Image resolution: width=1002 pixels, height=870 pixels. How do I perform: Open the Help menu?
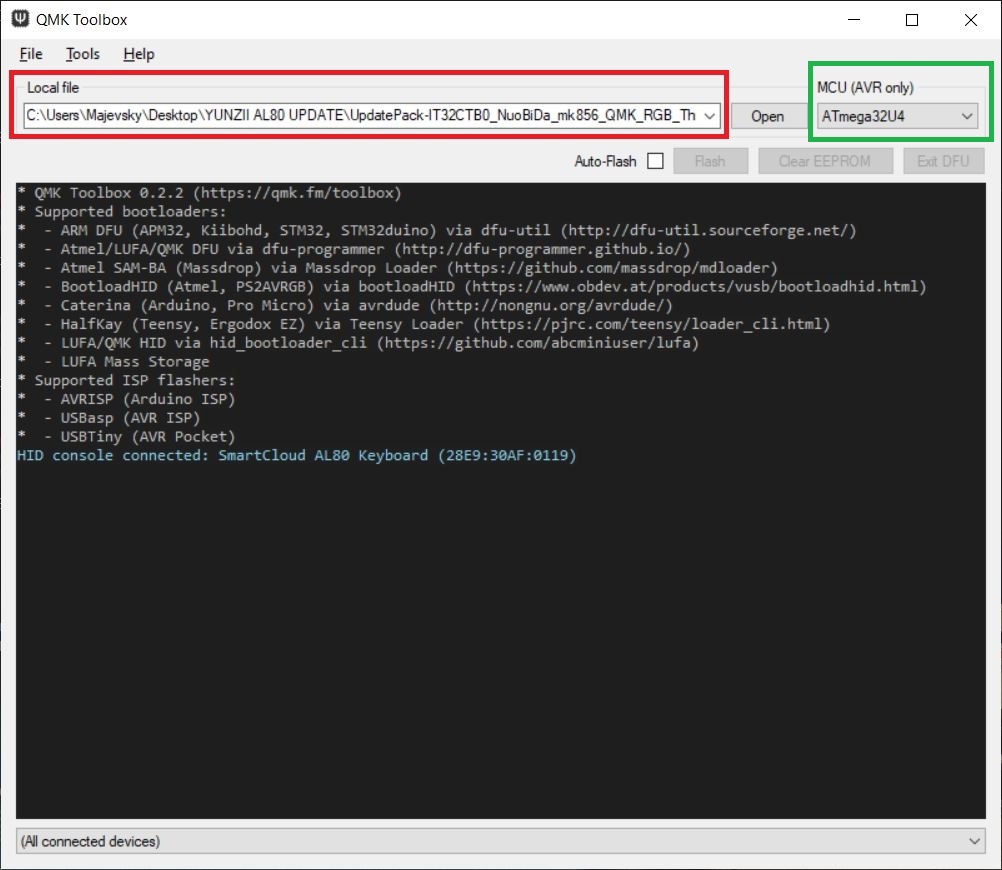pyautogui.click(x=139, y=54)
